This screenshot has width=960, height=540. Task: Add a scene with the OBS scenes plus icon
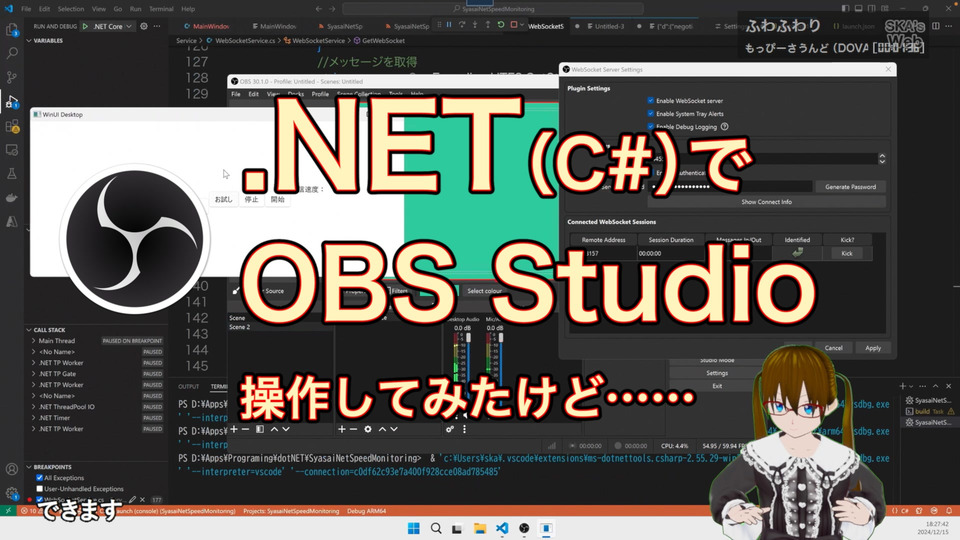[233, 429]
